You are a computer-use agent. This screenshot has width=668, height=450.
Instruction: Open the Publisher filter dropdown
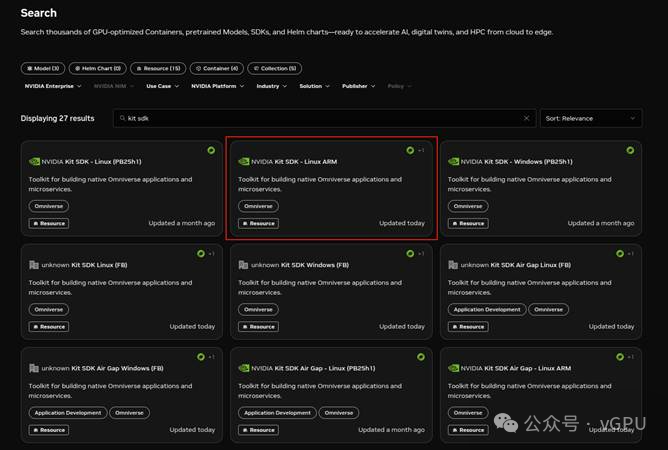point(358,86)
